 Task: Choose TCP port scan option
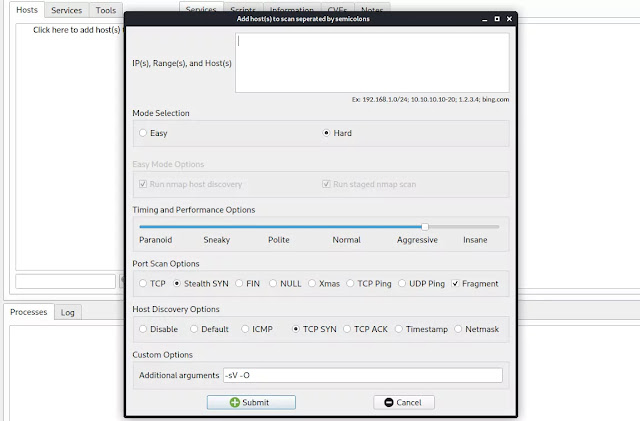click(x=142, y=283)
